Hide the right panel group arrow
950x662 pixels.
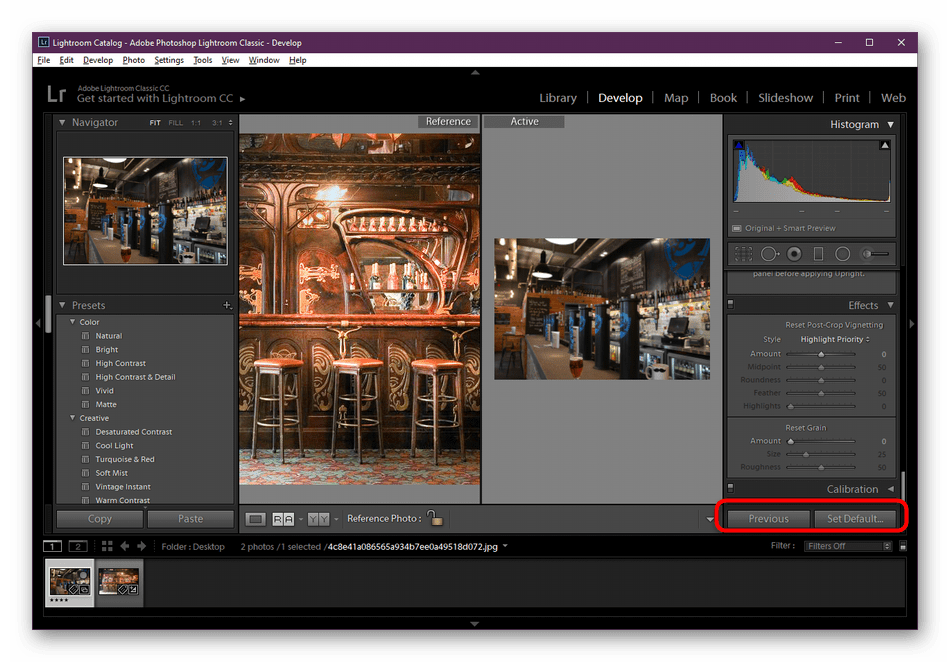coord(912,324)
